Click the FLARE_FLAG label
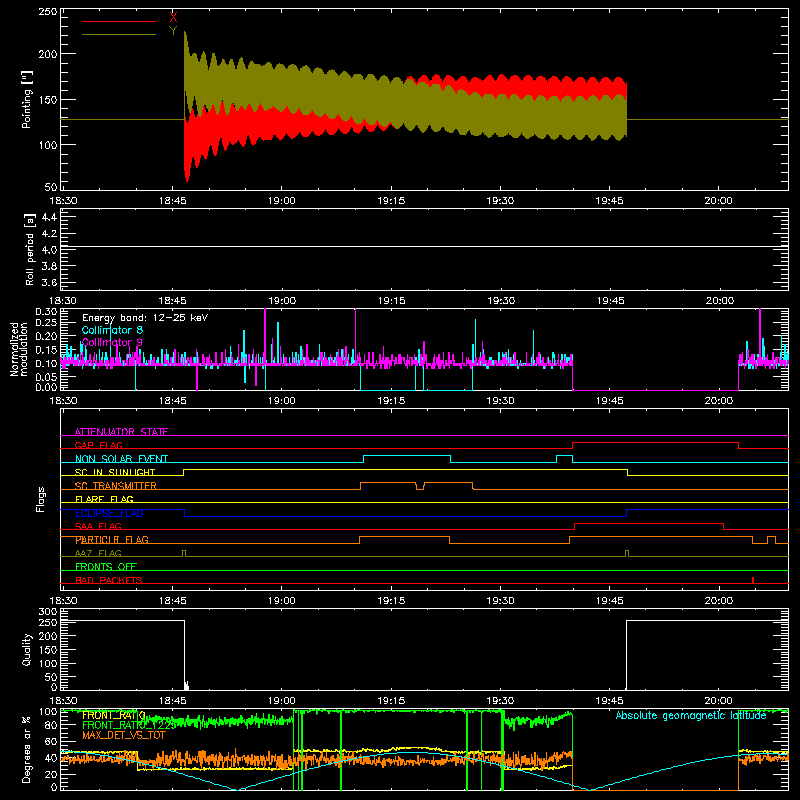 pos(104,499)
